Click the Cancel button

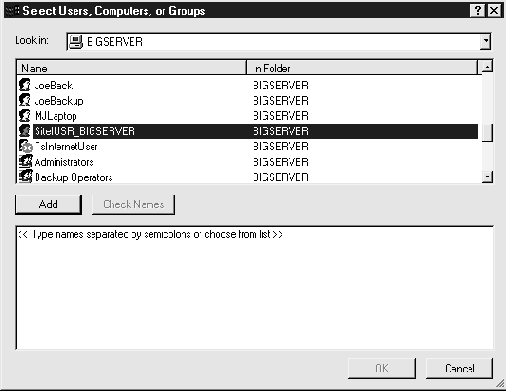pyautogui.click(x=459, y=368)
